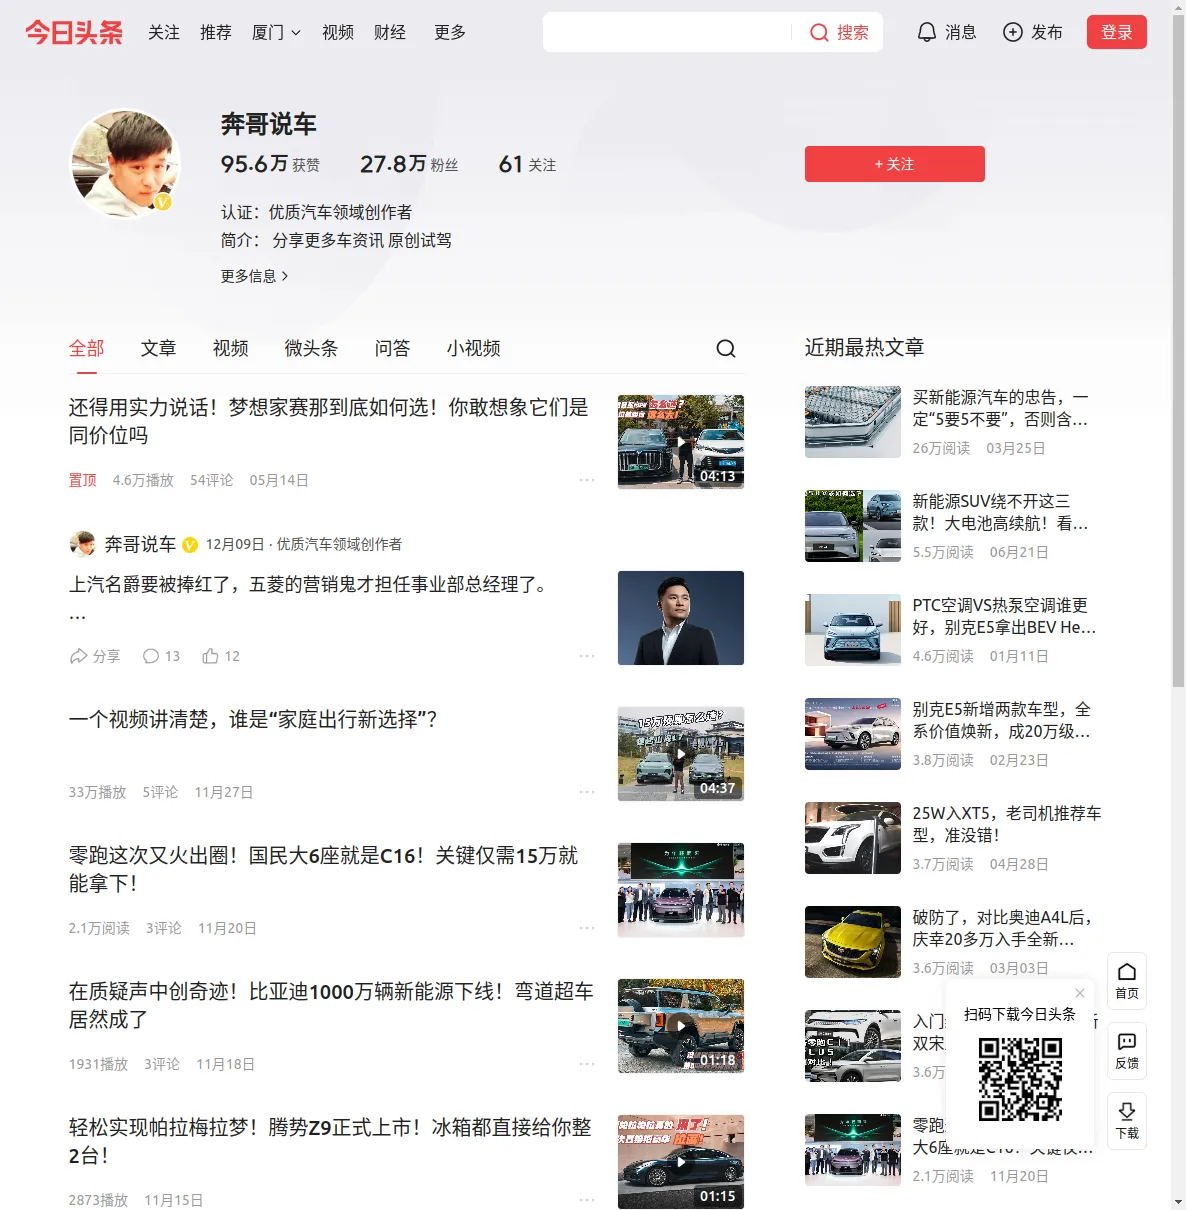Screen dimensions: 1186x1210
Task: Like the 上汽名爵 post (12)
Action: click(x=221, y=656)
